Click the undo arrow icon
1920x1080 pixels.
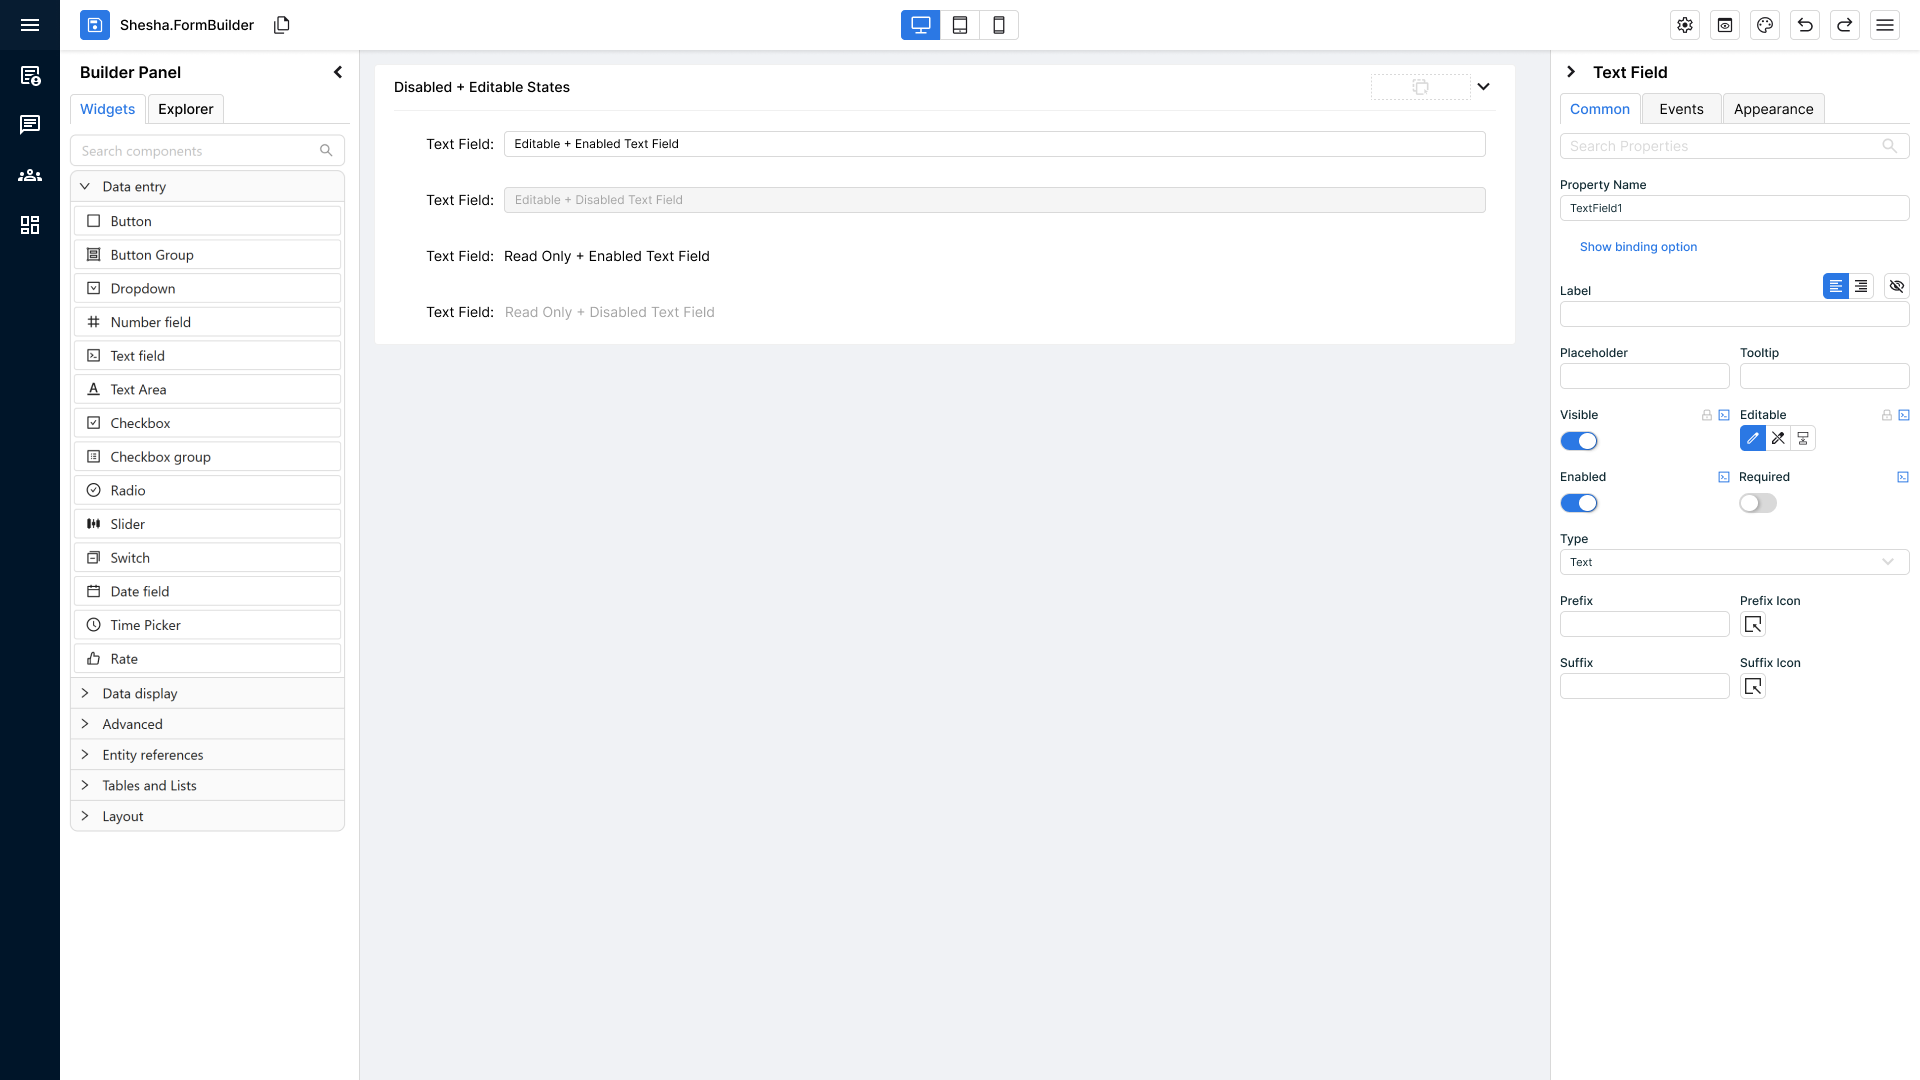1805,25
